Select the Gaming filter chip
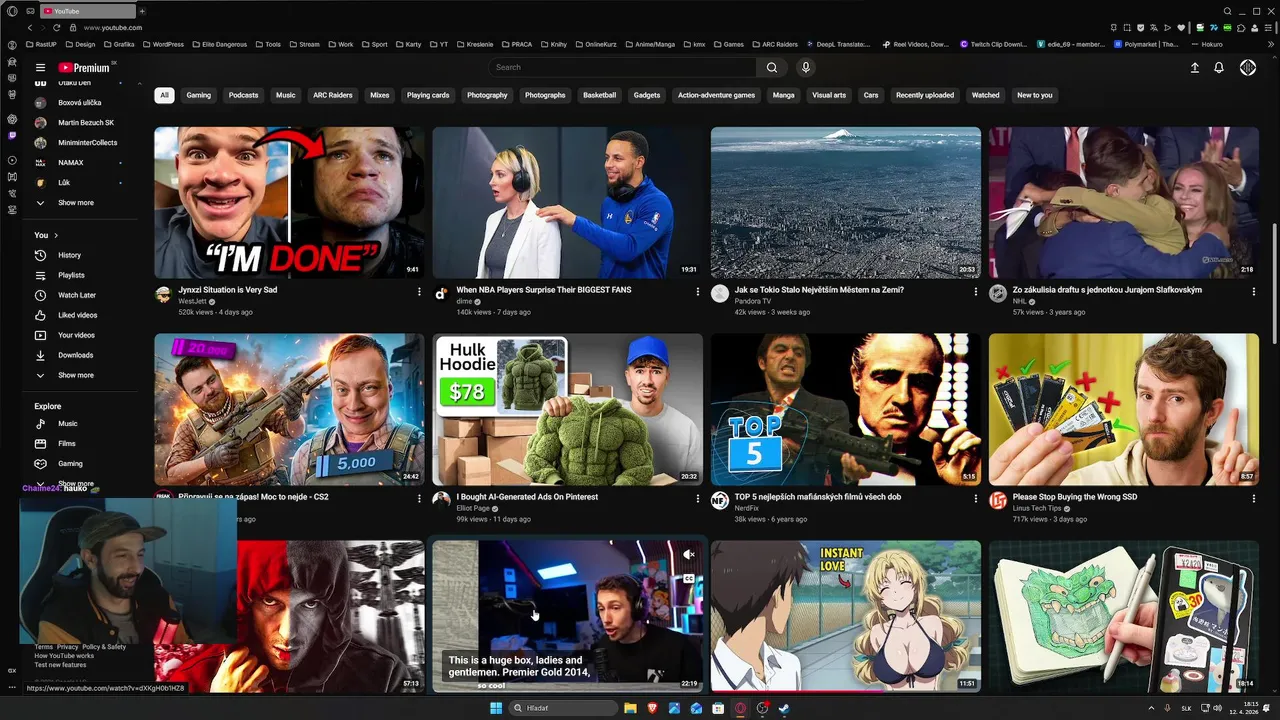The image size is (1280, 720). coord(199,95)
